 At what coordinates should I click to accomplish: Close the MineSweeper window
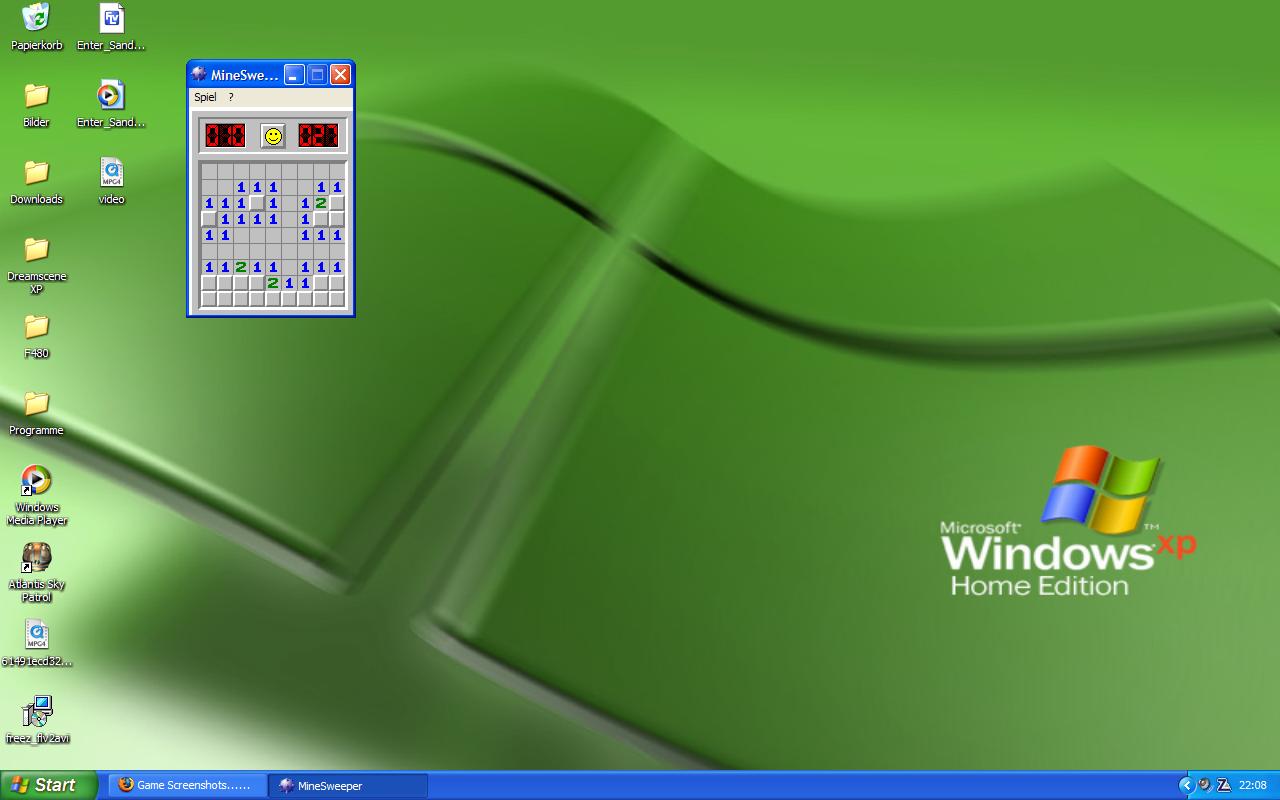[x=340, y=74]
